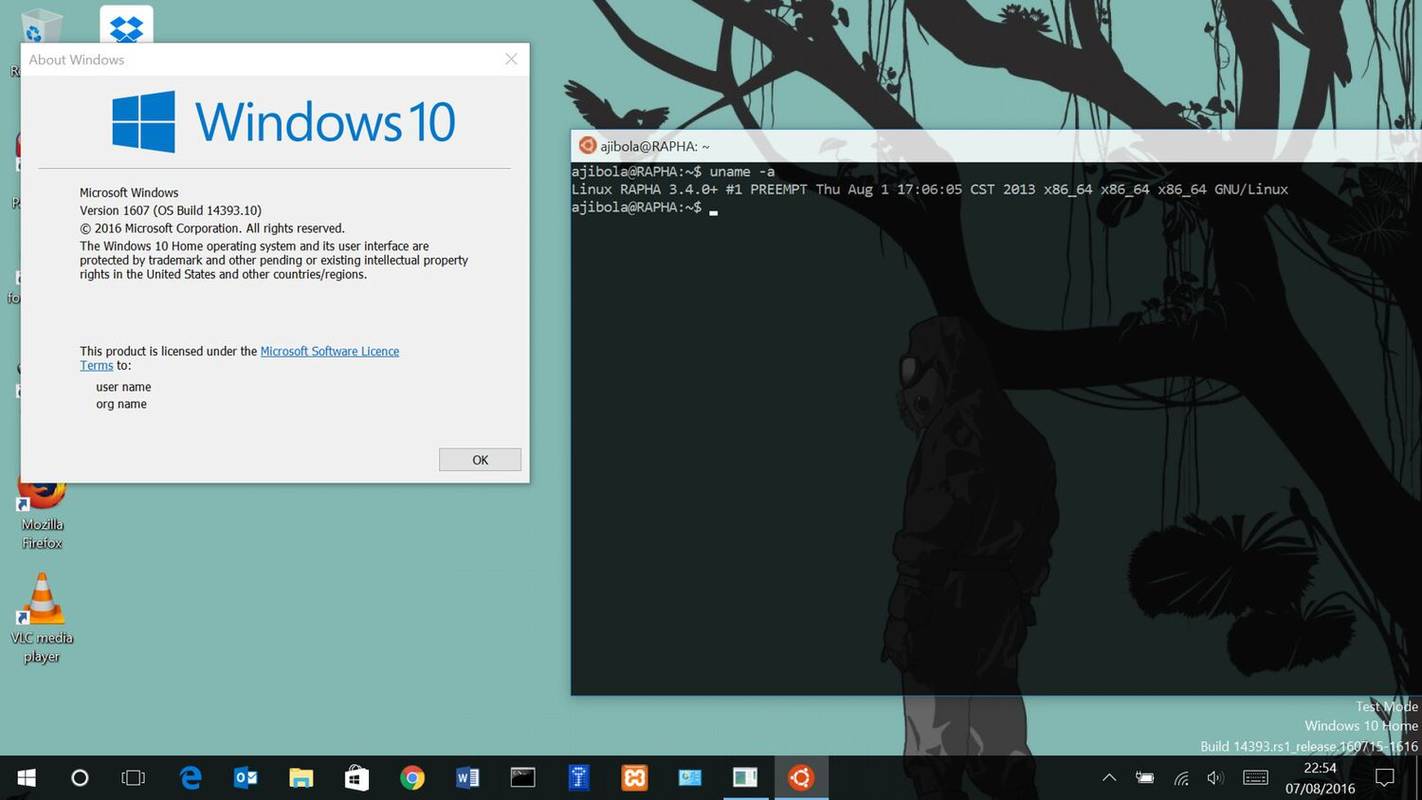
Task: Open Action Center notifications
Action: [x=1385, y=778]
